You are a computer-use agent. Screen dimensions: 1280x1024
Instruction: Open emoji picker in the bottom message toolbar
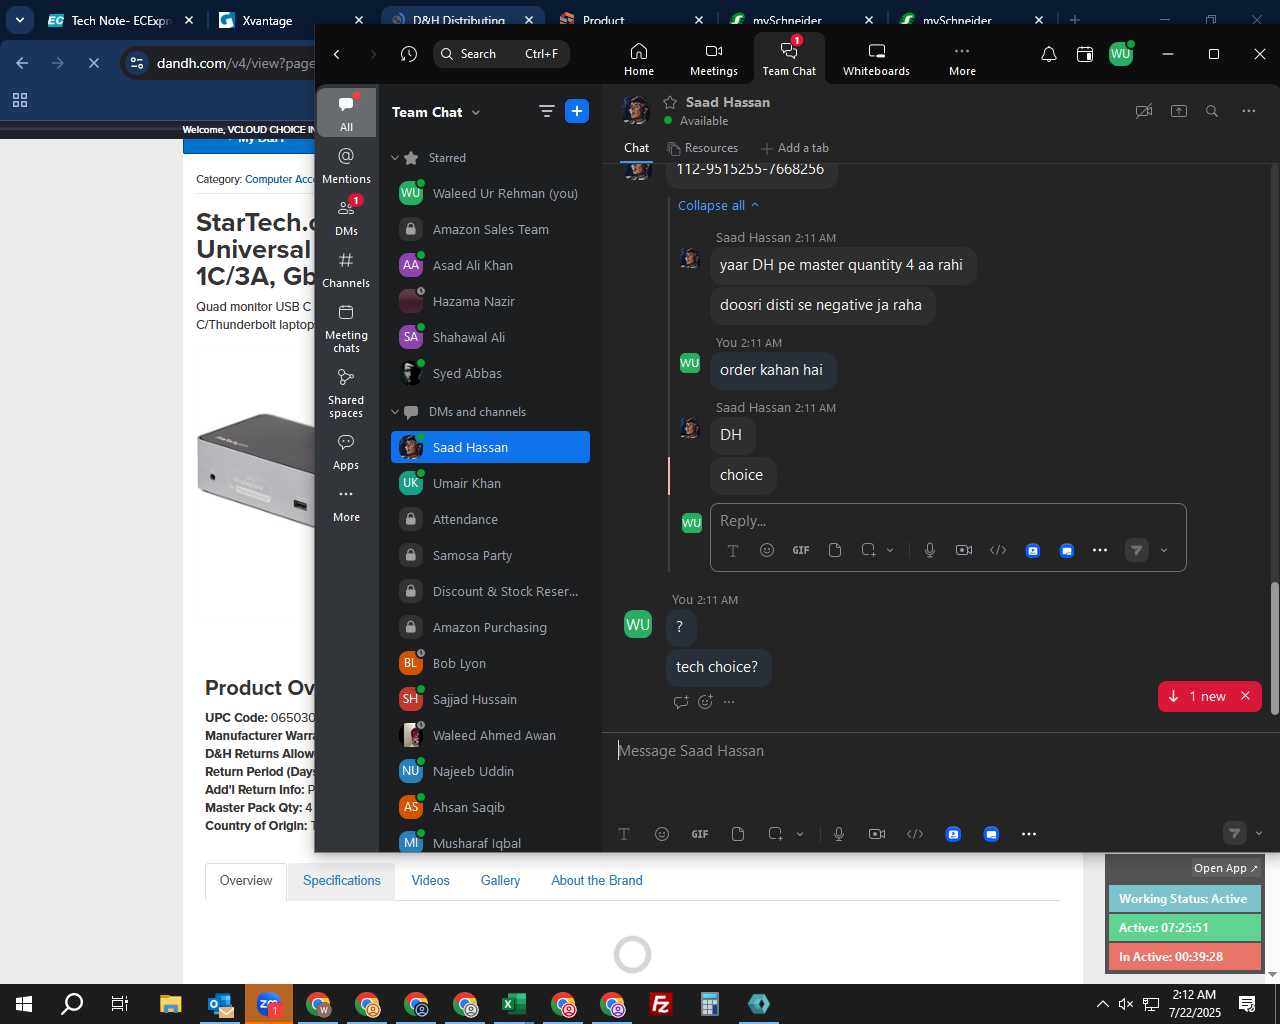(662, 834)
